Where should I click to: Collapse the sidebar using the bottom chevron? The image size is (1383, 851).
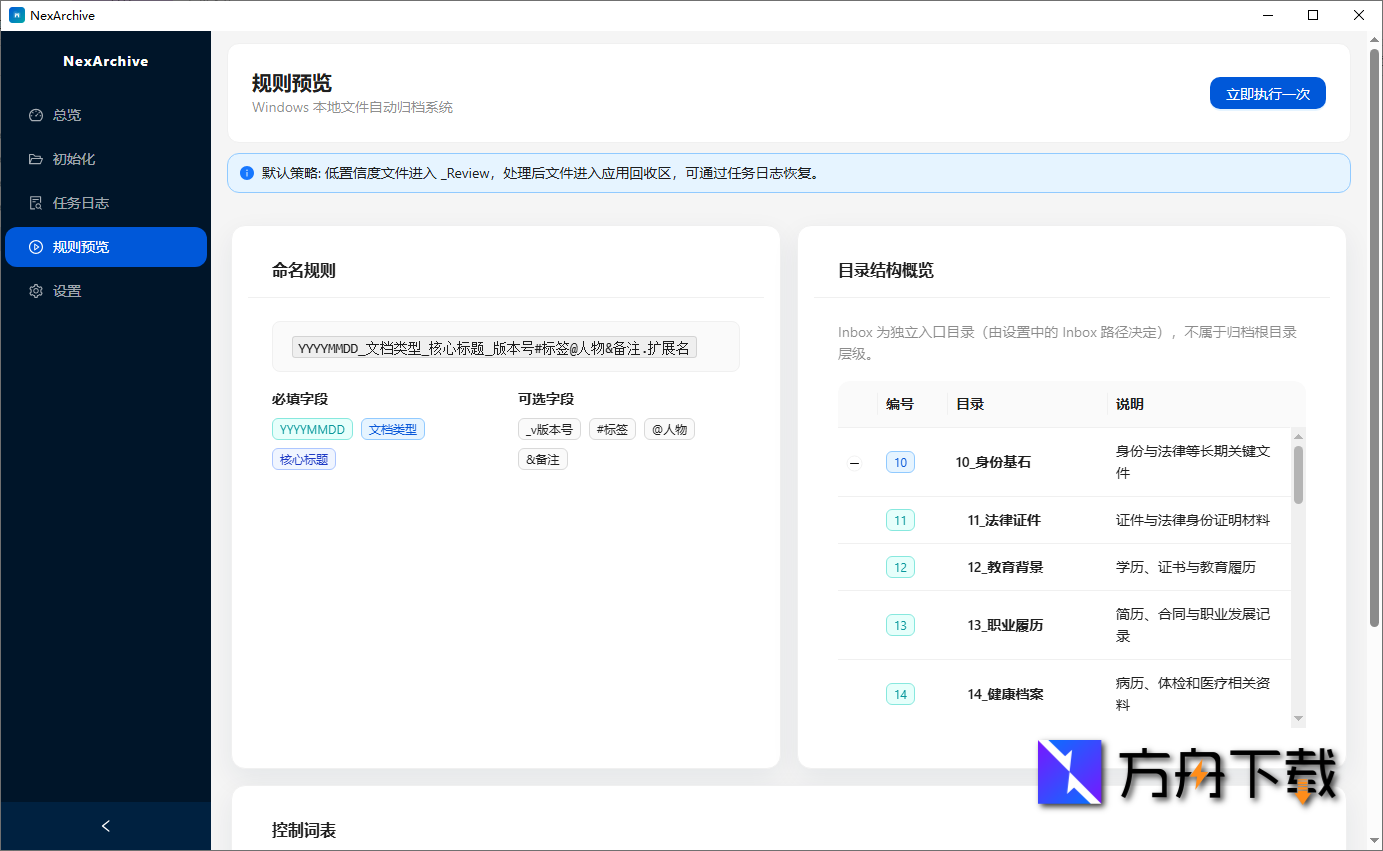click(x=105, y=826)
